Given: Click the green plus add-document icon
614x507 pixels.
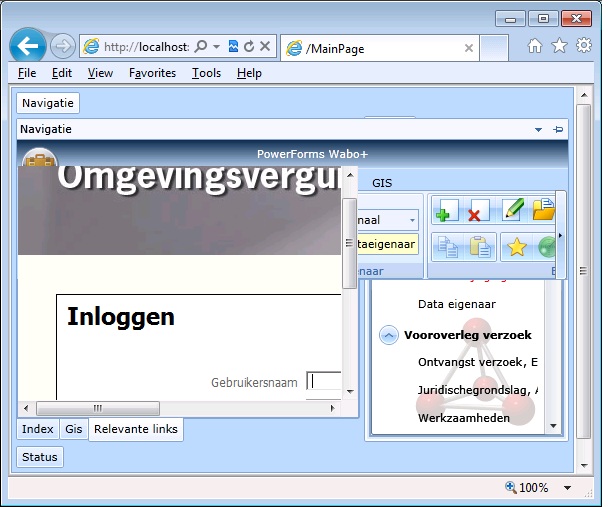Looking at the screenshot, I should (x=447, y=210).
